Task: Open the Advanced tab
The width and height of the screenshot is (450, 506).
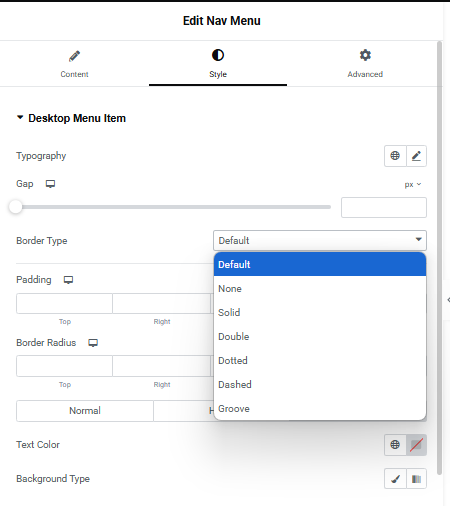Action: click(x=365, y=64)
